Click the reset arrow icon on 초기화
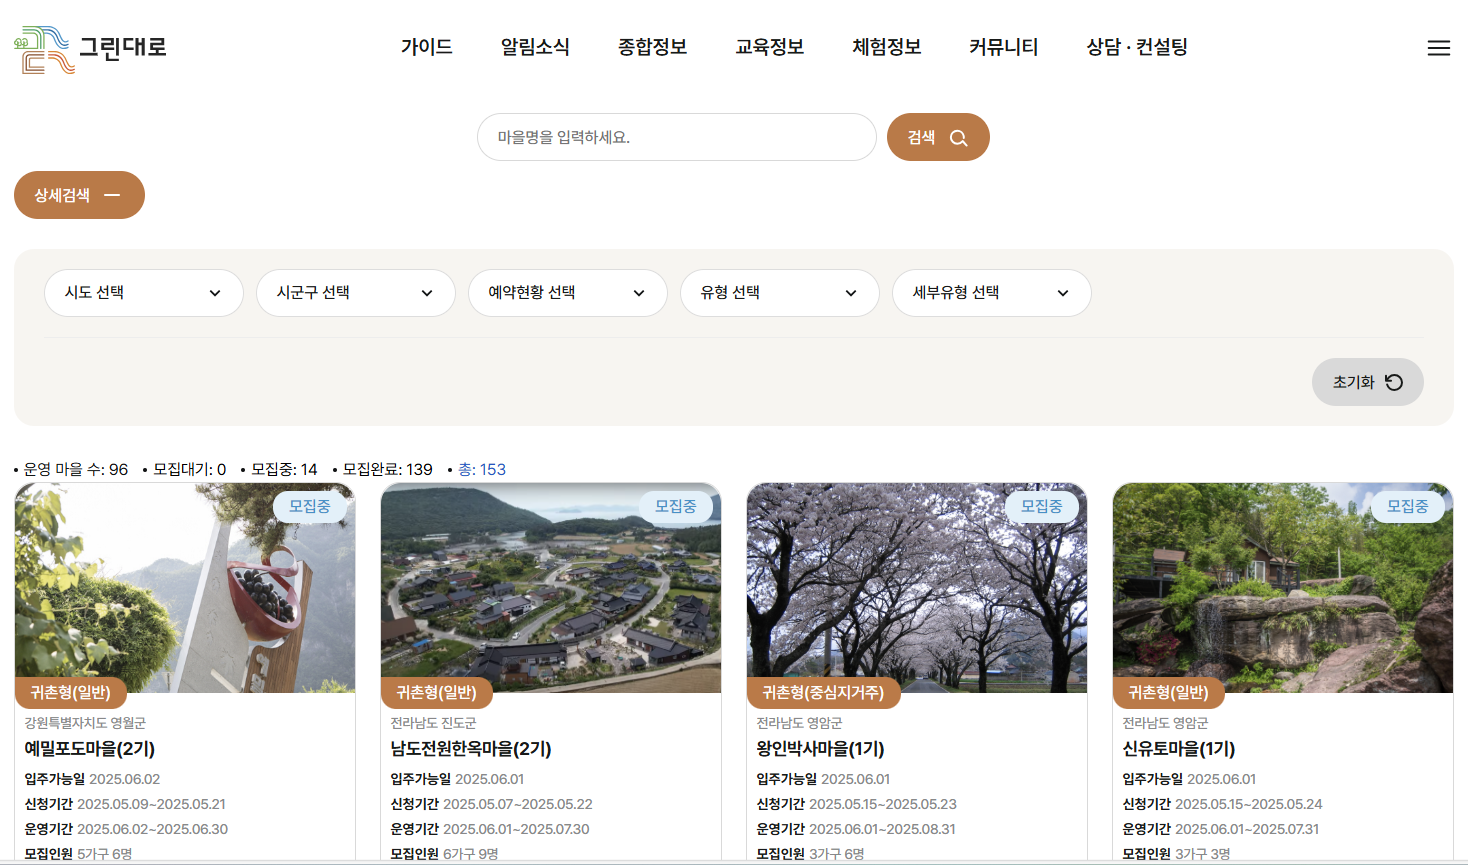 1396,382
